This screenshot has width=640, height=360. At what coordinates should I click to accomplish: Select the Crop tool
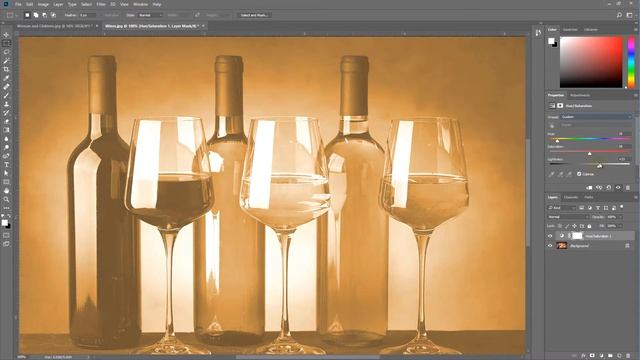tap(6, 69)
